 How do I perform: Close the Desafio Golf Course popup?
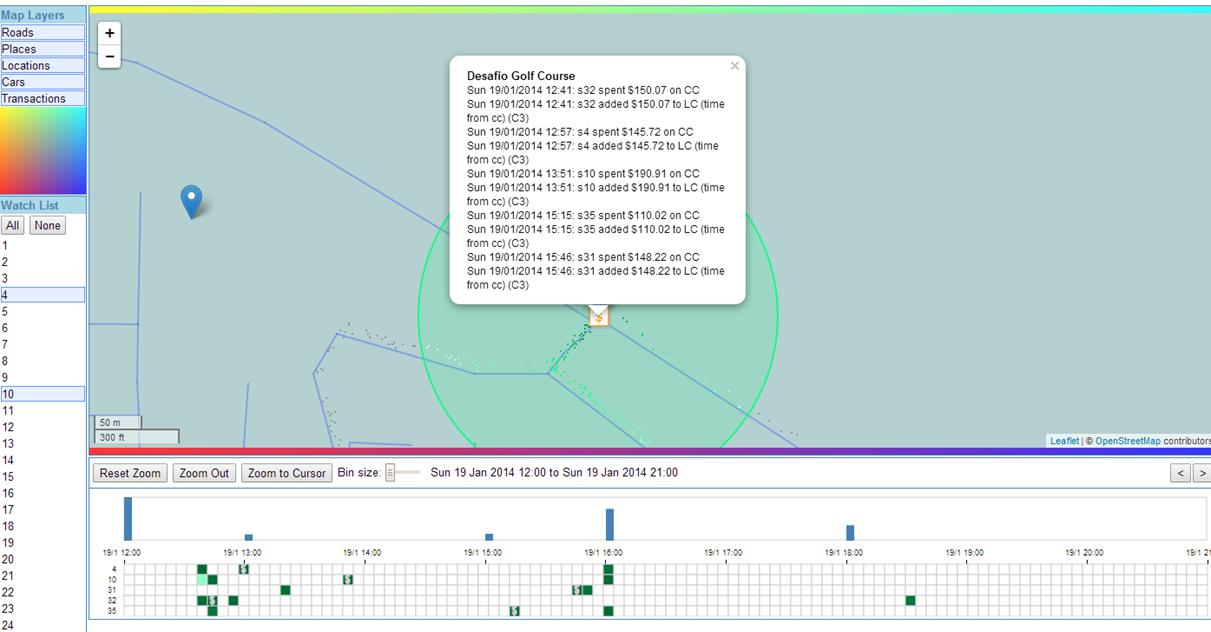click(735, 66)
